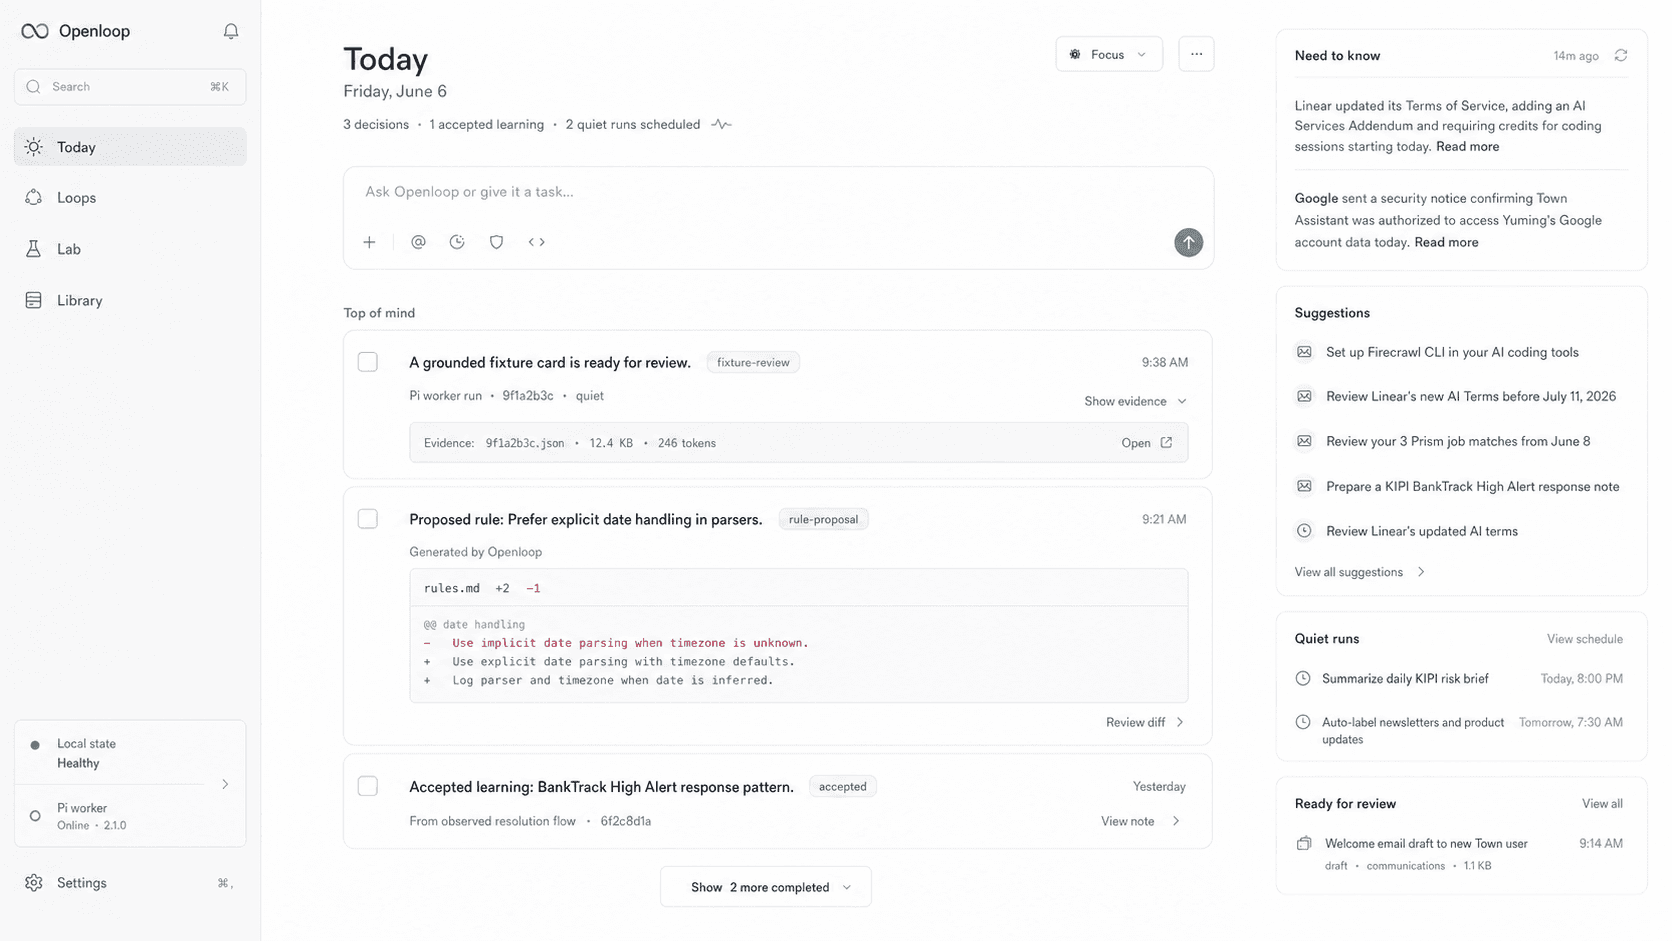
Task: Click View all in Ready for review
Action: 1602,804
